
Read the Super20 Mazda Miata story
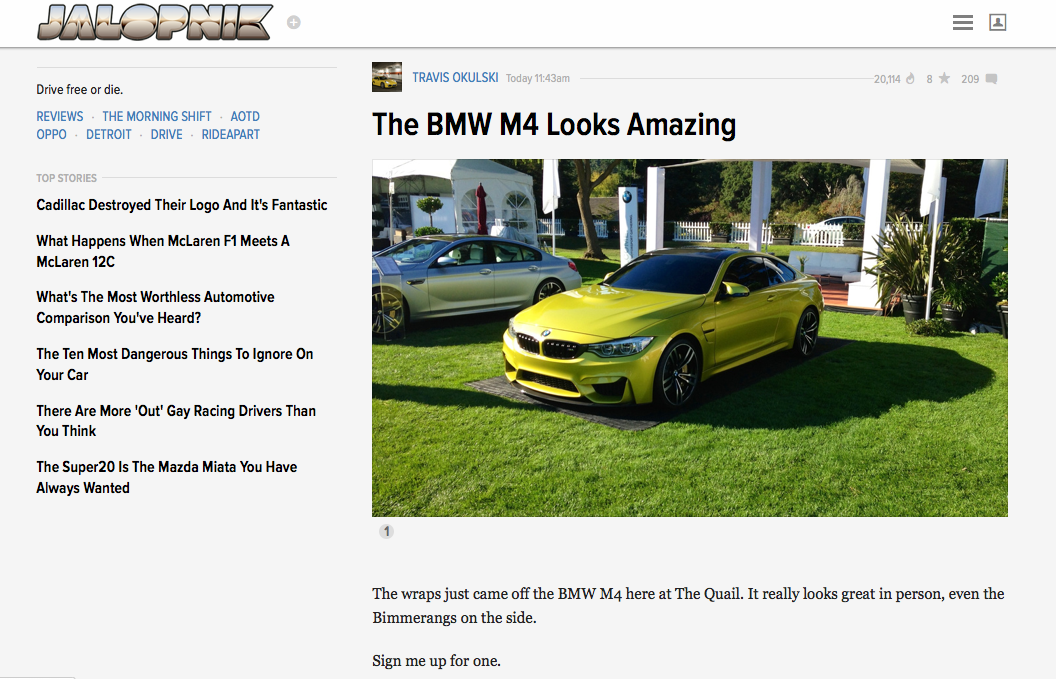(x=166, y=477)
